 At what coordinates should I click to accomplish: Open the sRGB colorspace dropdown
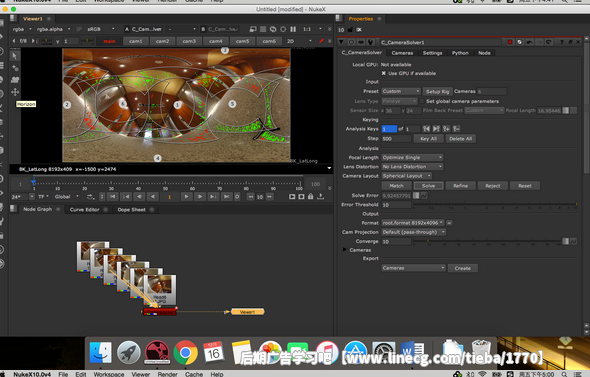click(101, 29)
